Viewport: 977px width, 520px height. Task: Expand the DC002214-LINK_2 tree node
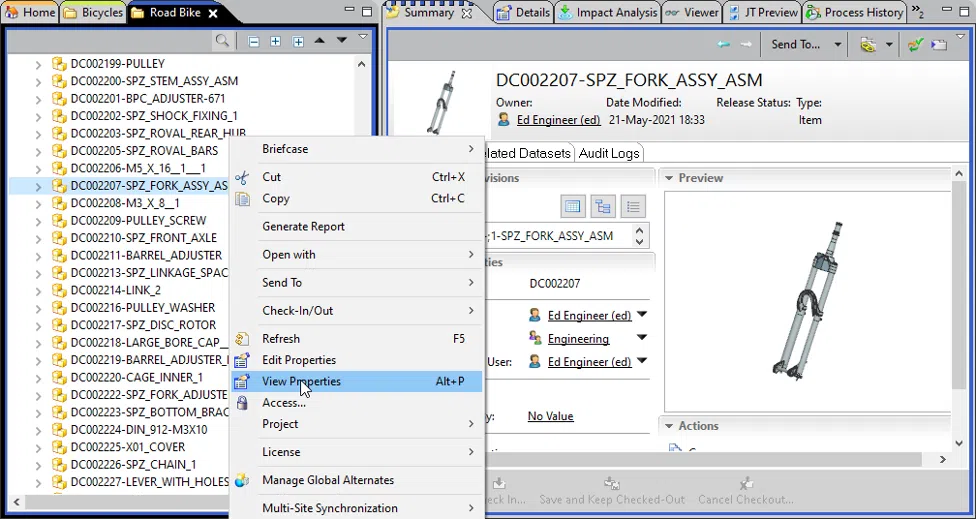[39, 291]
